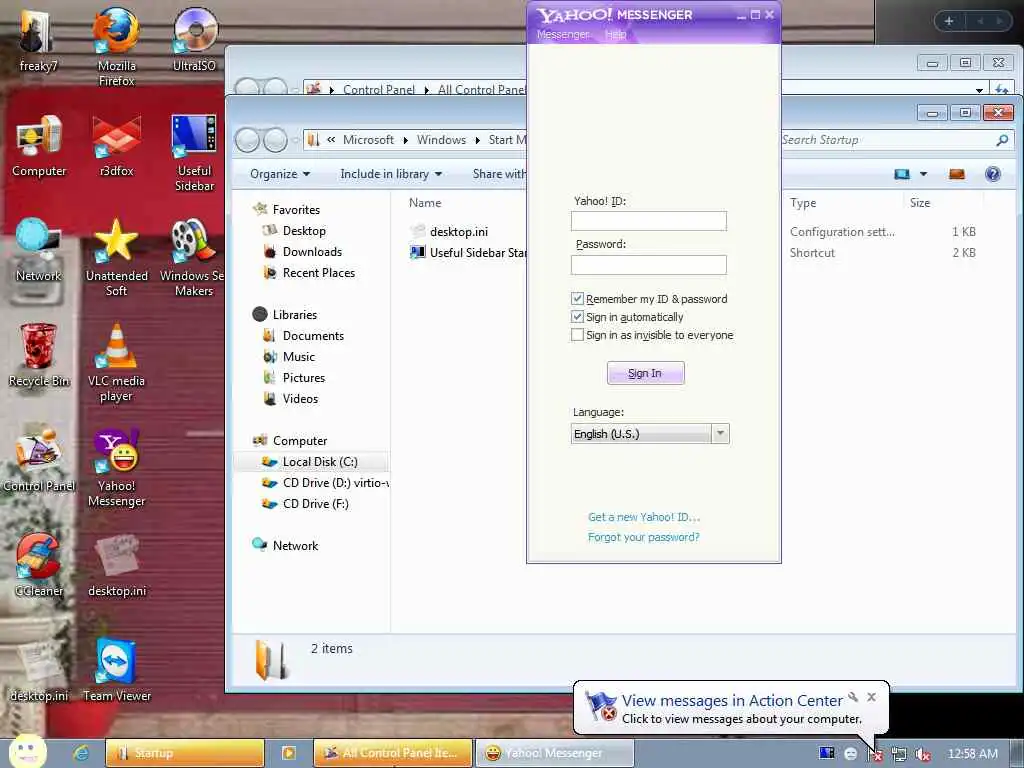1024x768 pixels.
Task: Click the search magnifier in Search Startup box
Action: click(x=1002, y=140)
